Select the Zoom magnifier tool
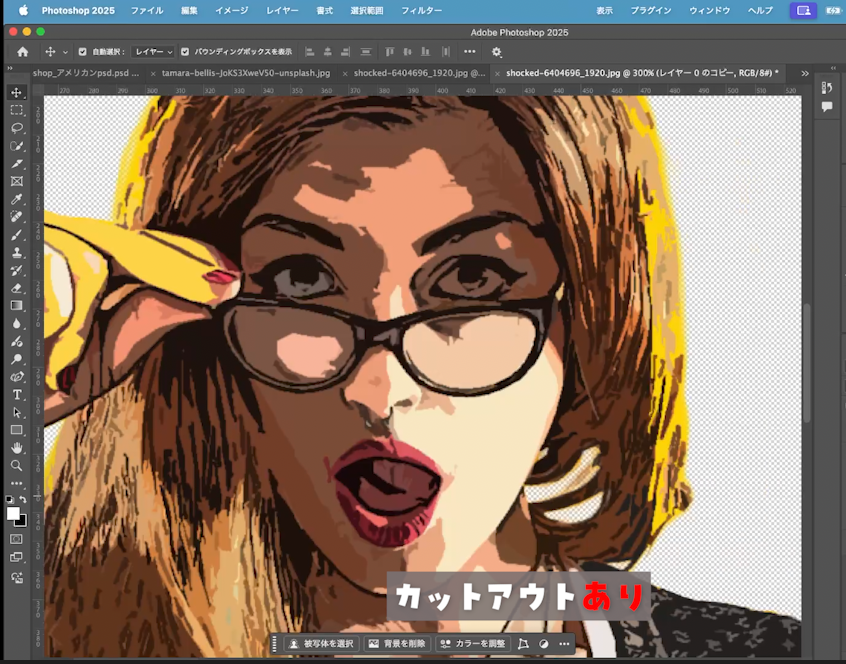This screenshot has width=846, height=664. [x=17, y=466]
